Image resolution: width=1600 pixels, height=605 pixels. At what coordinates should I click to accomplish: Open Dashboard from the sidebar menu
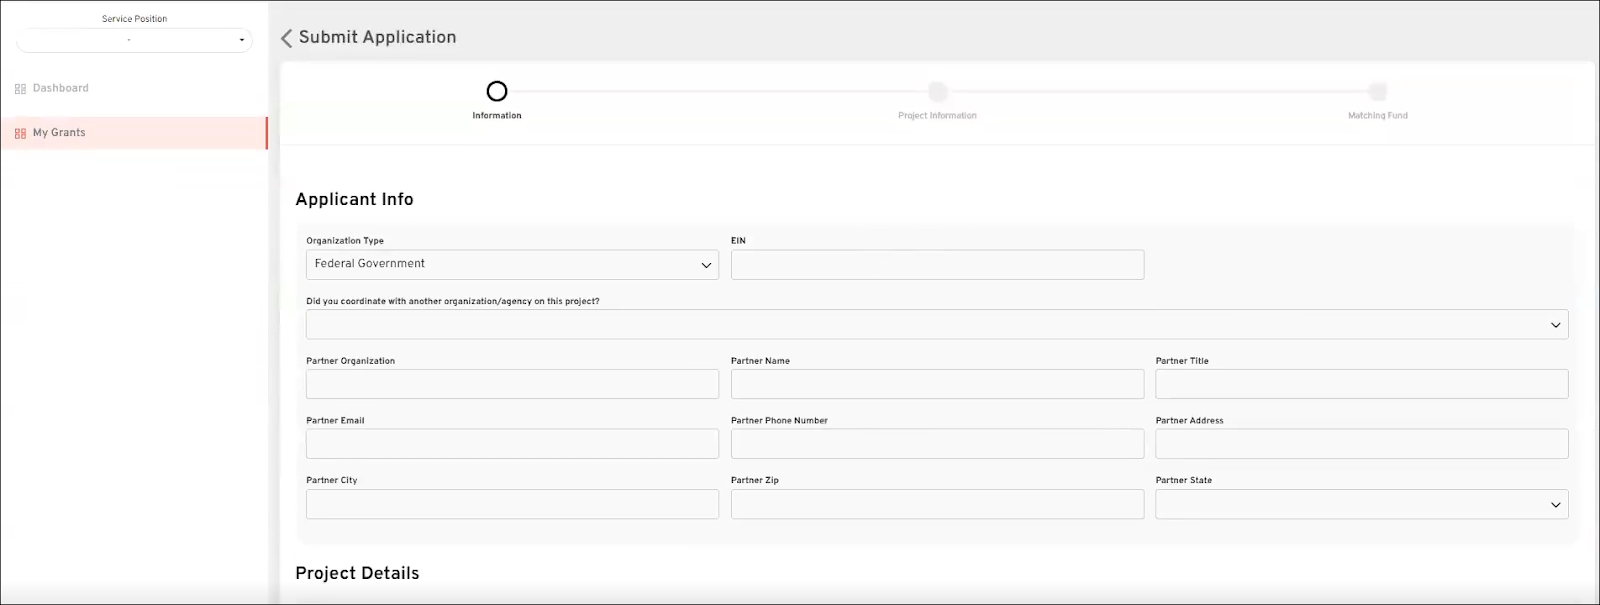[60, 88]
